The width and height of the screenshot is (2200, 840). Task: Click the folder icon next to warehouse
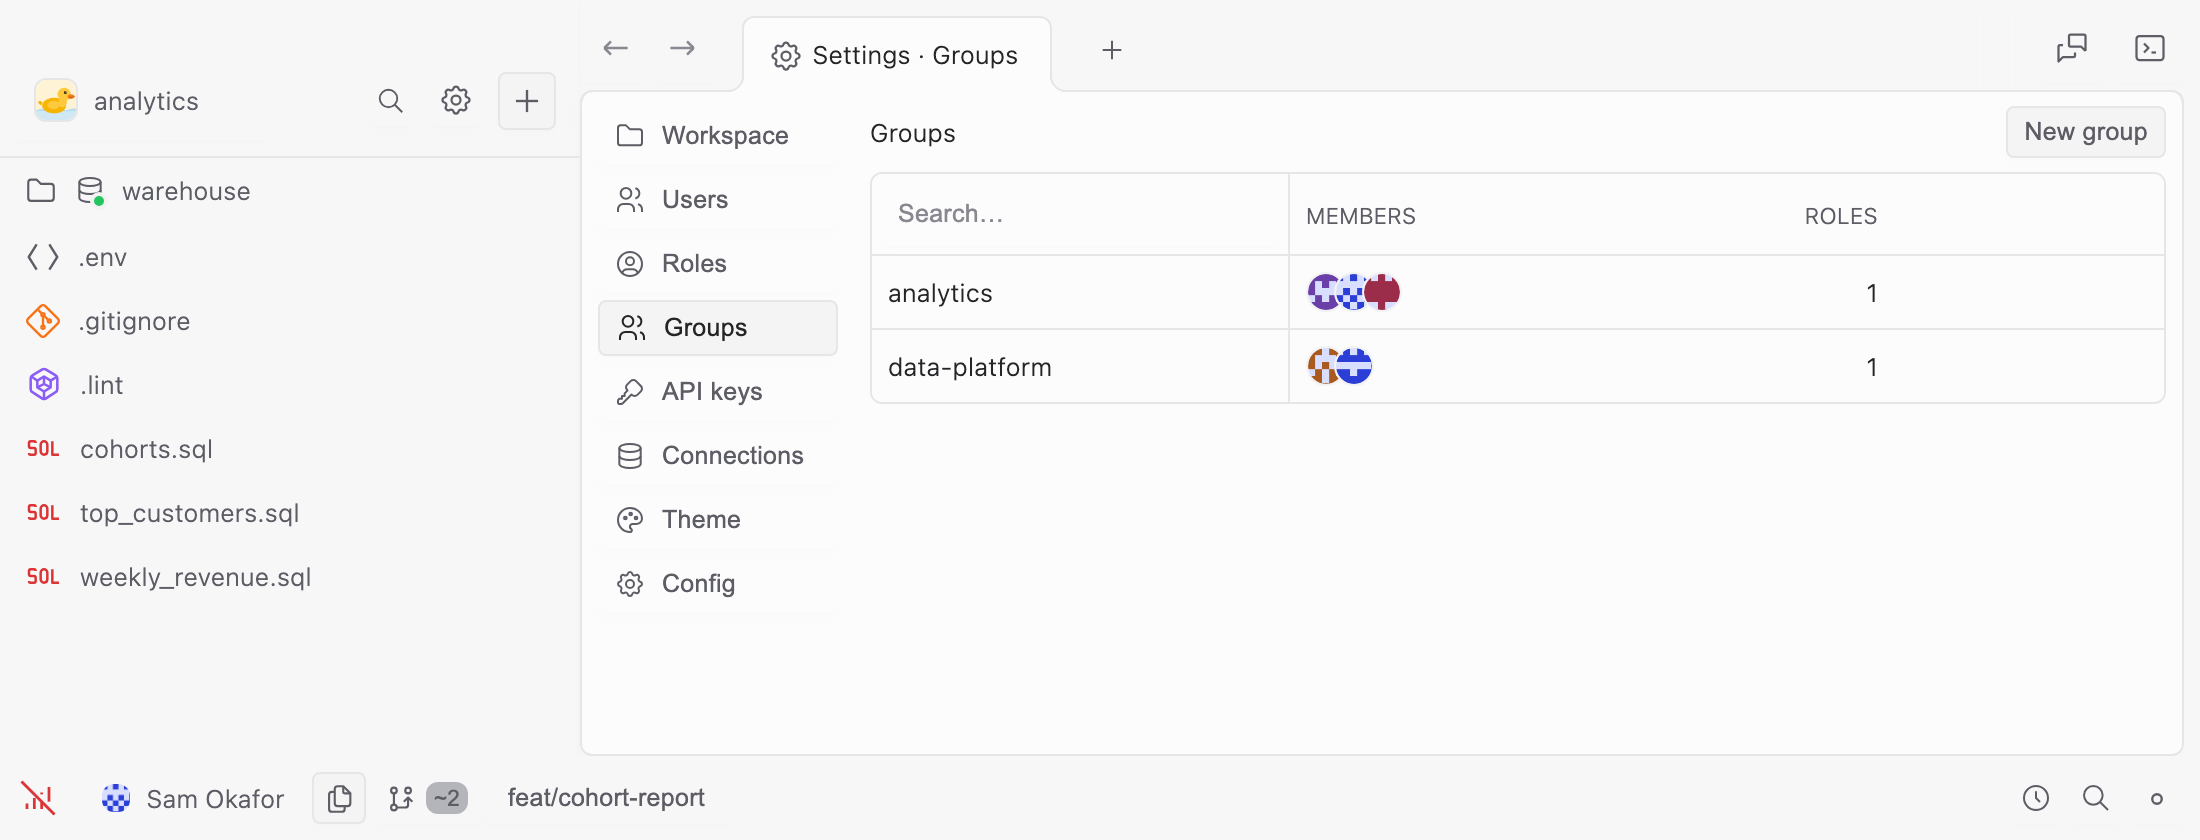(x=41, y=191)
